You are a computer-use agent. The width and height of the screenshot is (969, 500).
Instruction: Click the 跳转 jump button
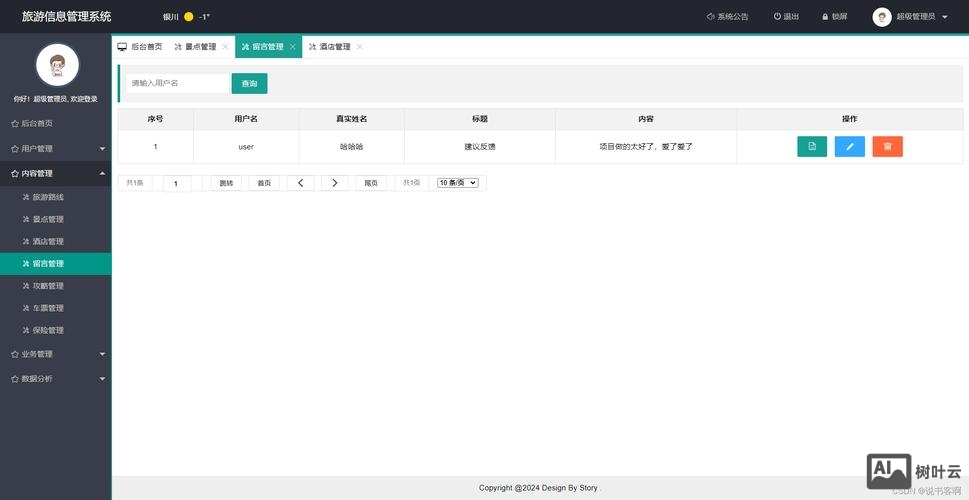226,183
